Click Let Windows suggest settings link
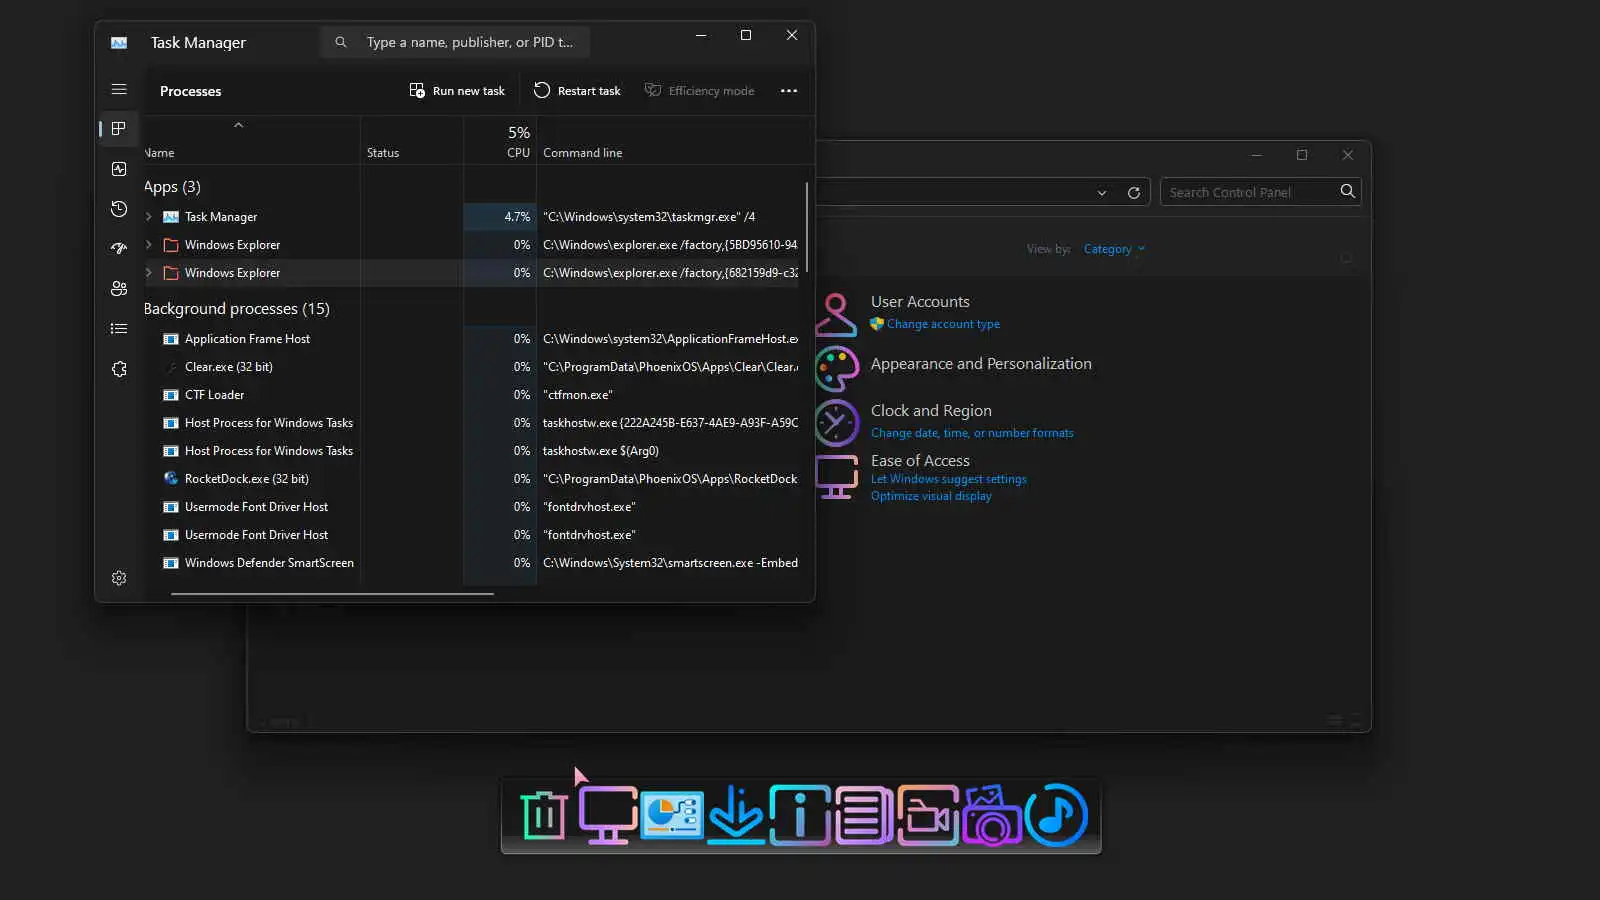This screenshot has width=1600, height=900. point(948,479)
